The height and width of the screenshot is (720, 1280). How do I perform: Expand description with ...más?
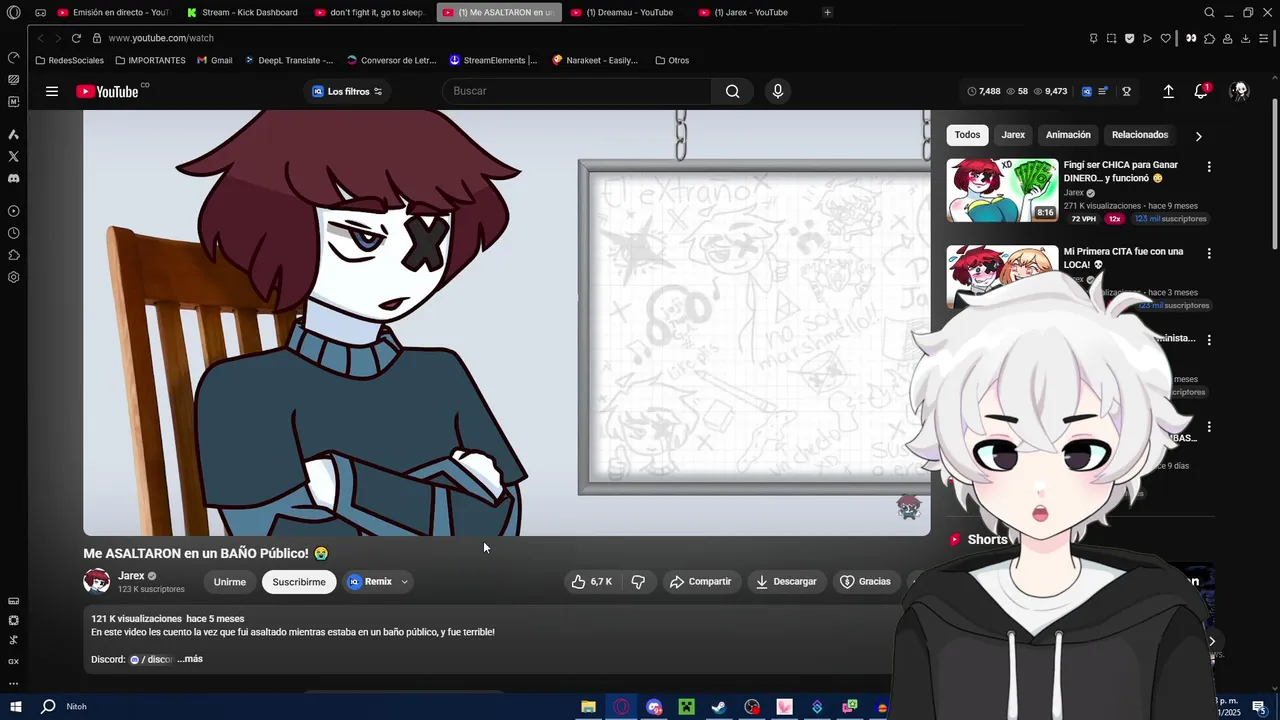190,659
